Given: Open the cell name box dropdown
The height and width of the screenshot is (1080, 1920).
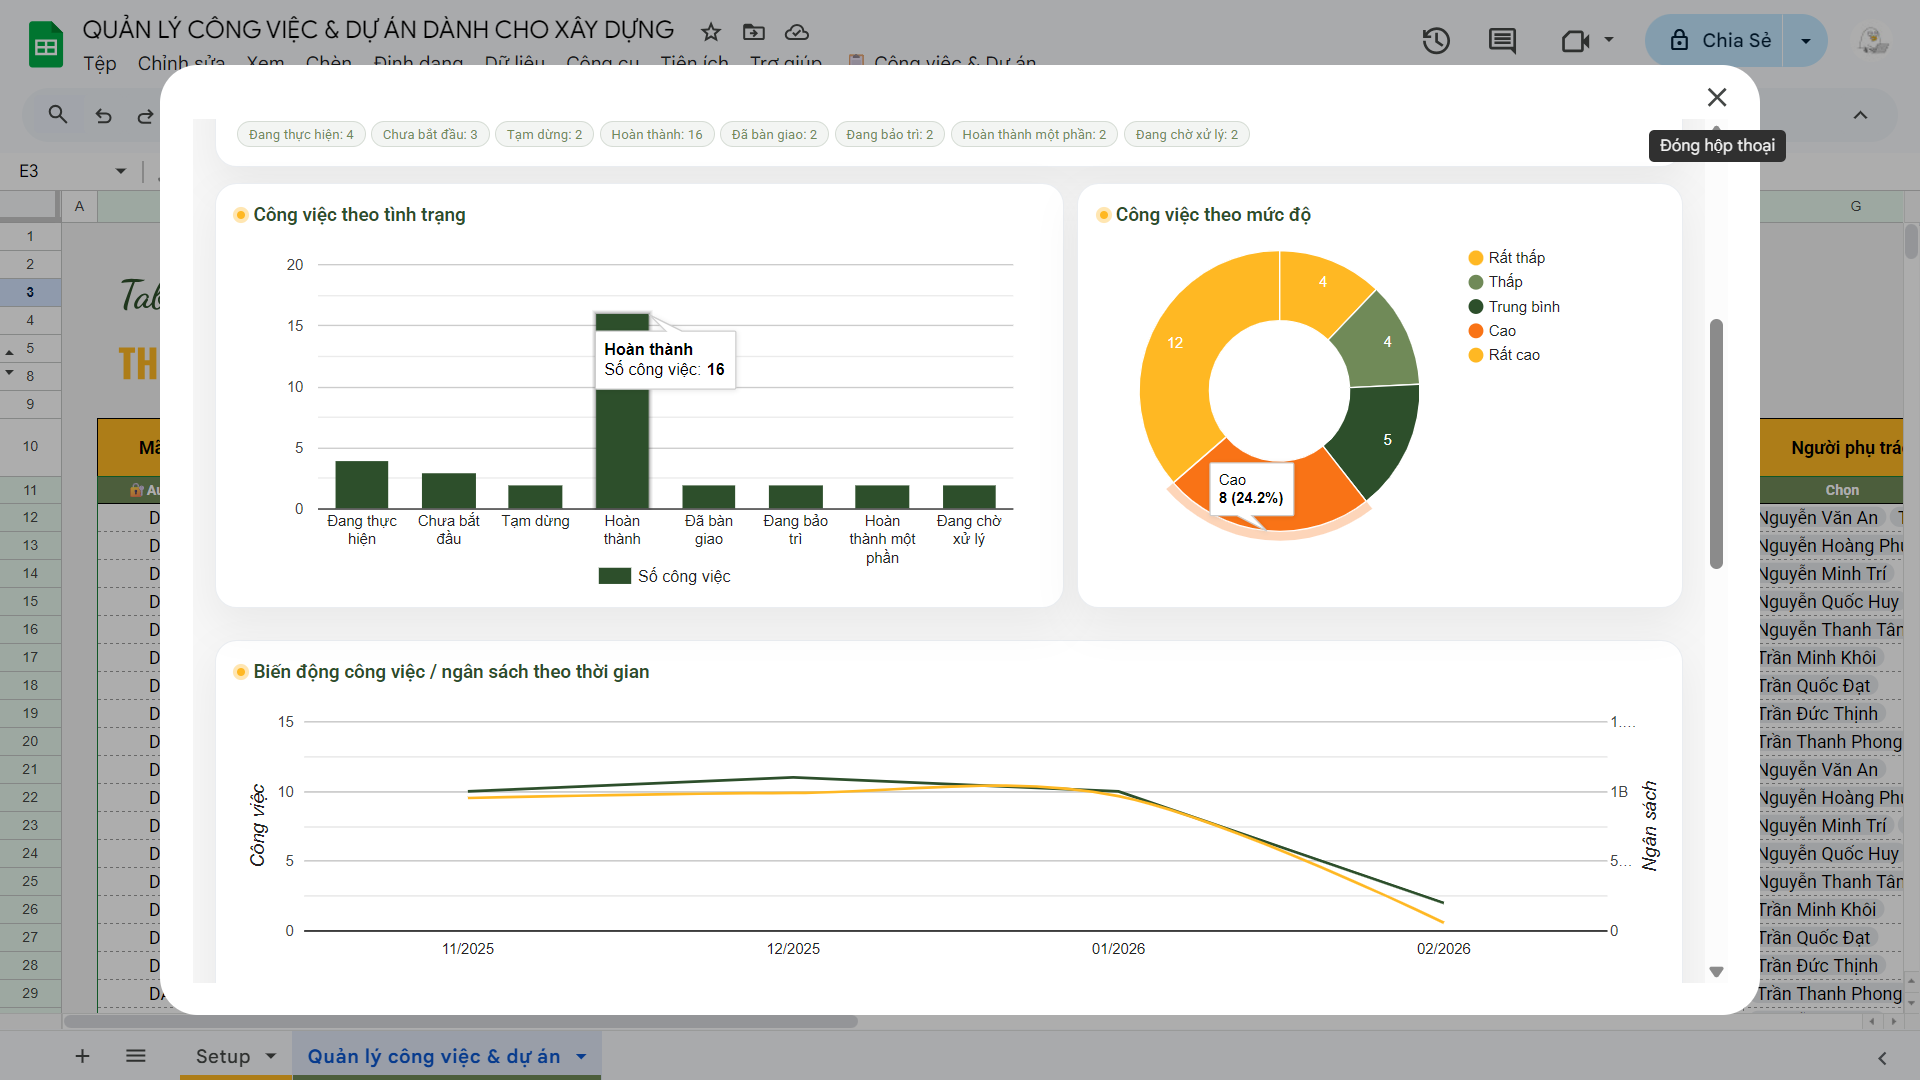Looking at the screenshot, I should click(x=121, y=171).
